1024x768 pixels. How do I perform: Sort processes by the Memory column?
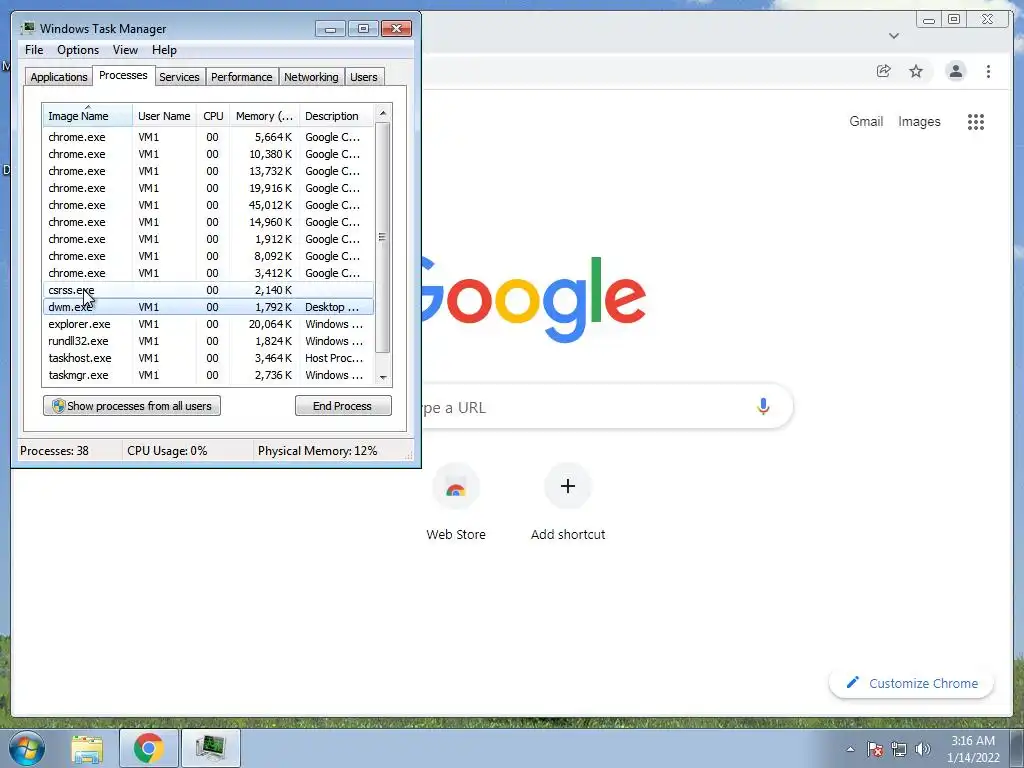click(264, 116)
